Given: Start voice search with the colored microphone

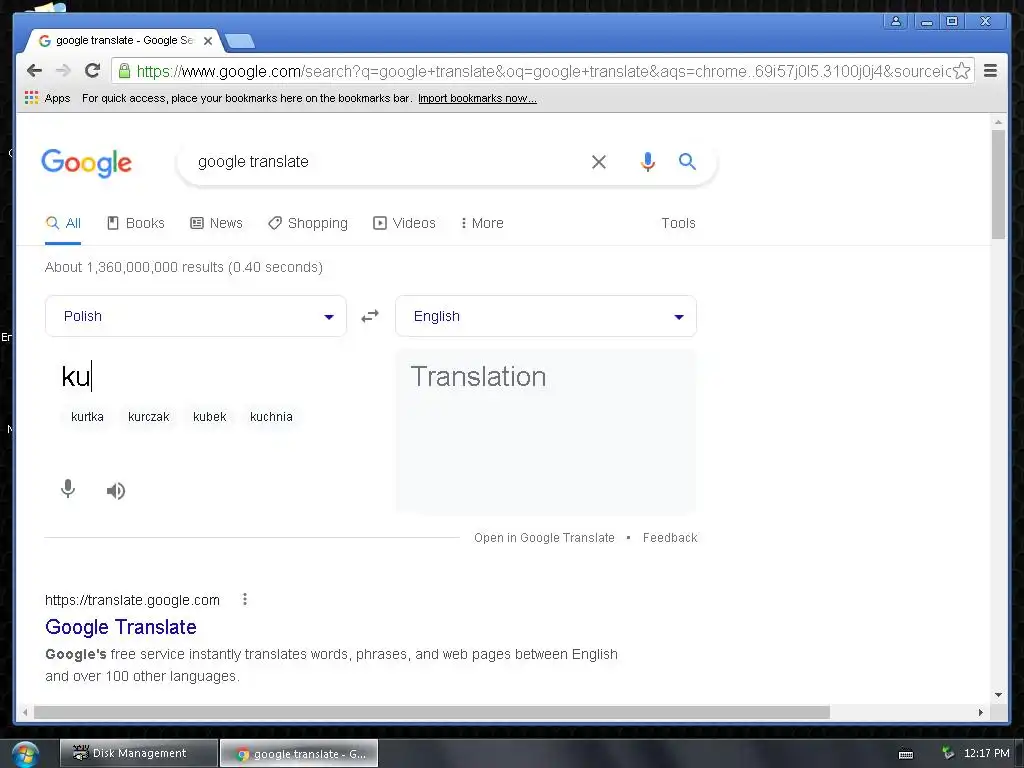Looking at the screenshot, I should point(647,161).
